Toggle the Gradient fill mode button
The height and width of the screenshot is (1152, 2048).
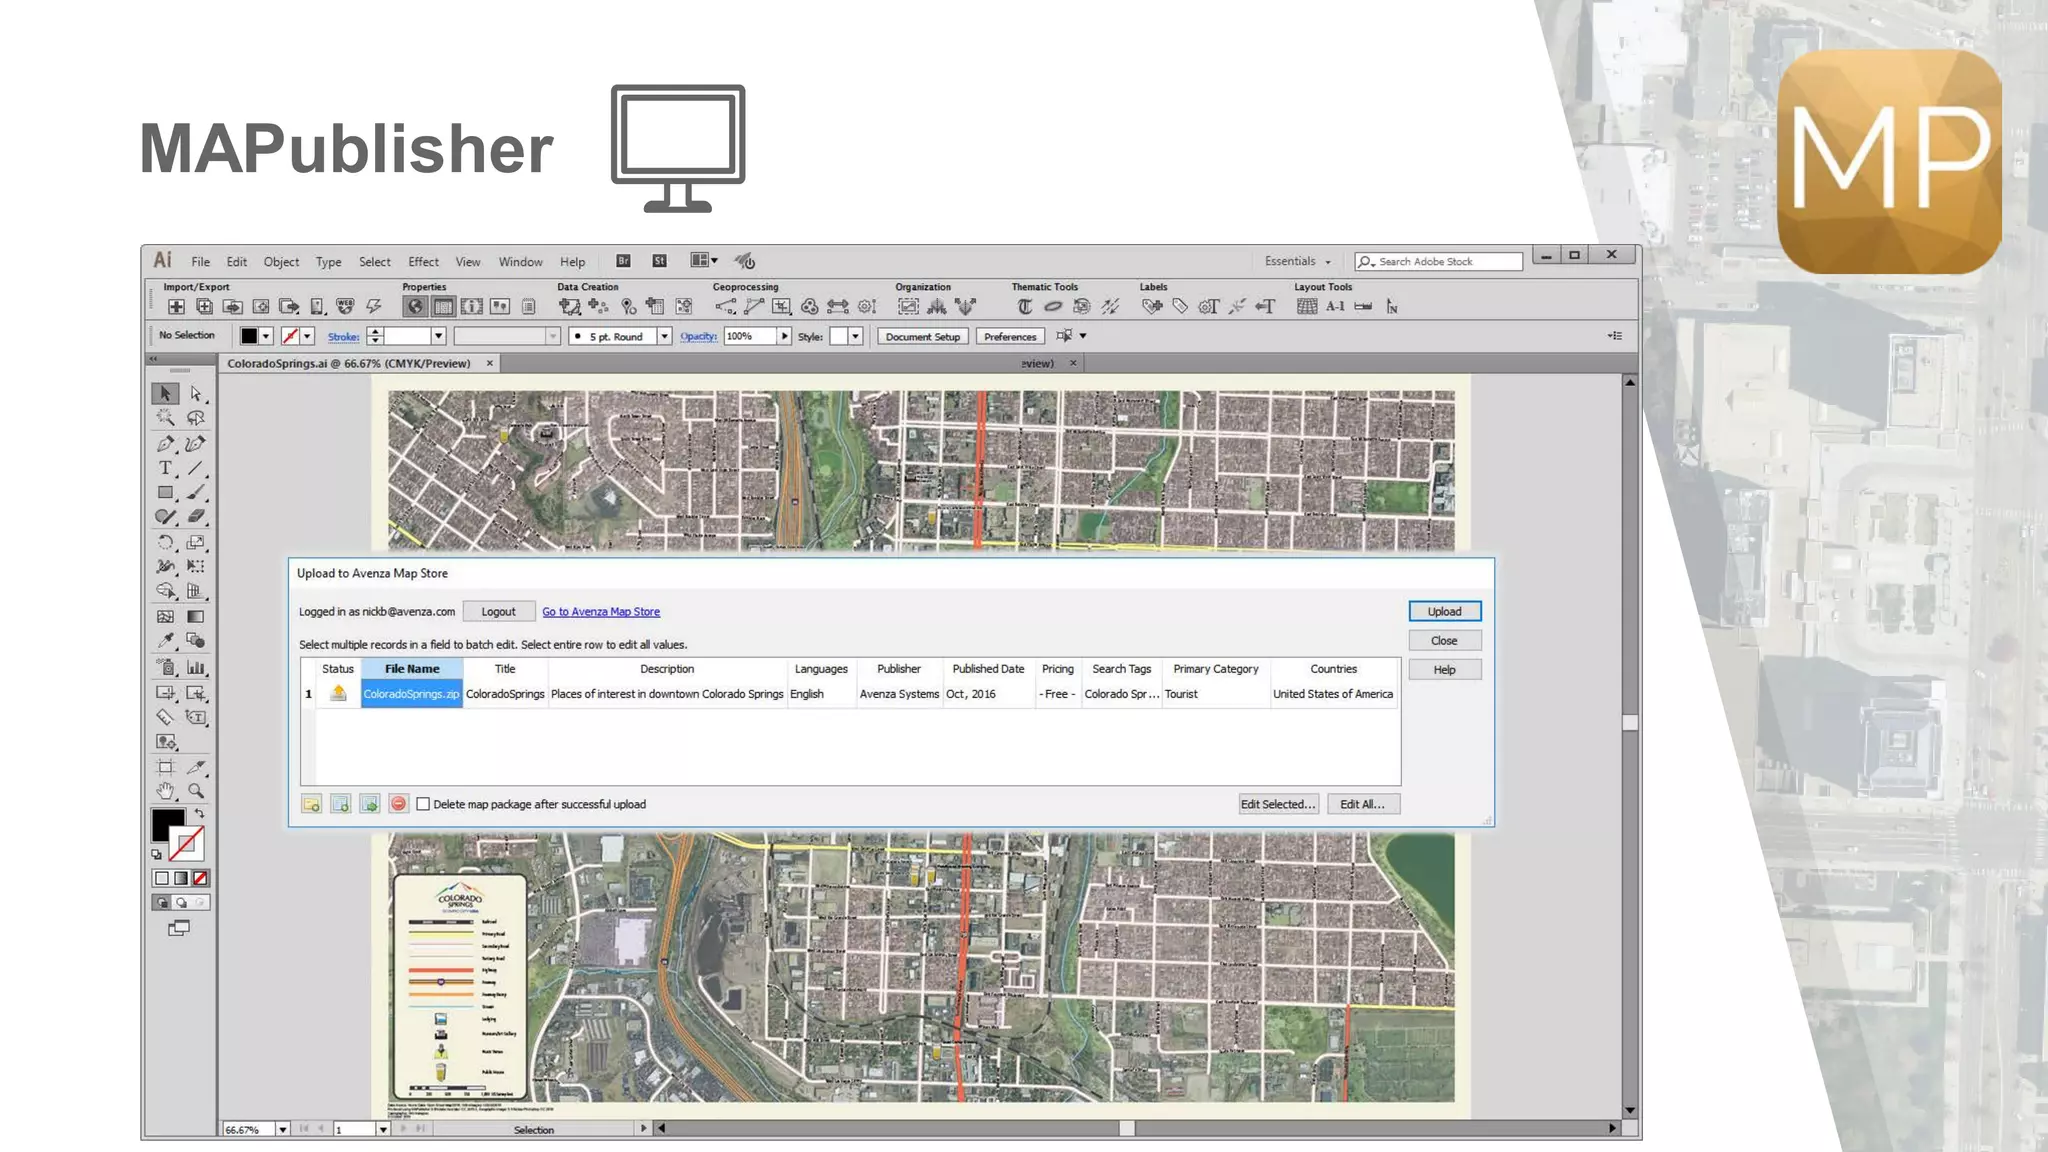tap(181, 878)
